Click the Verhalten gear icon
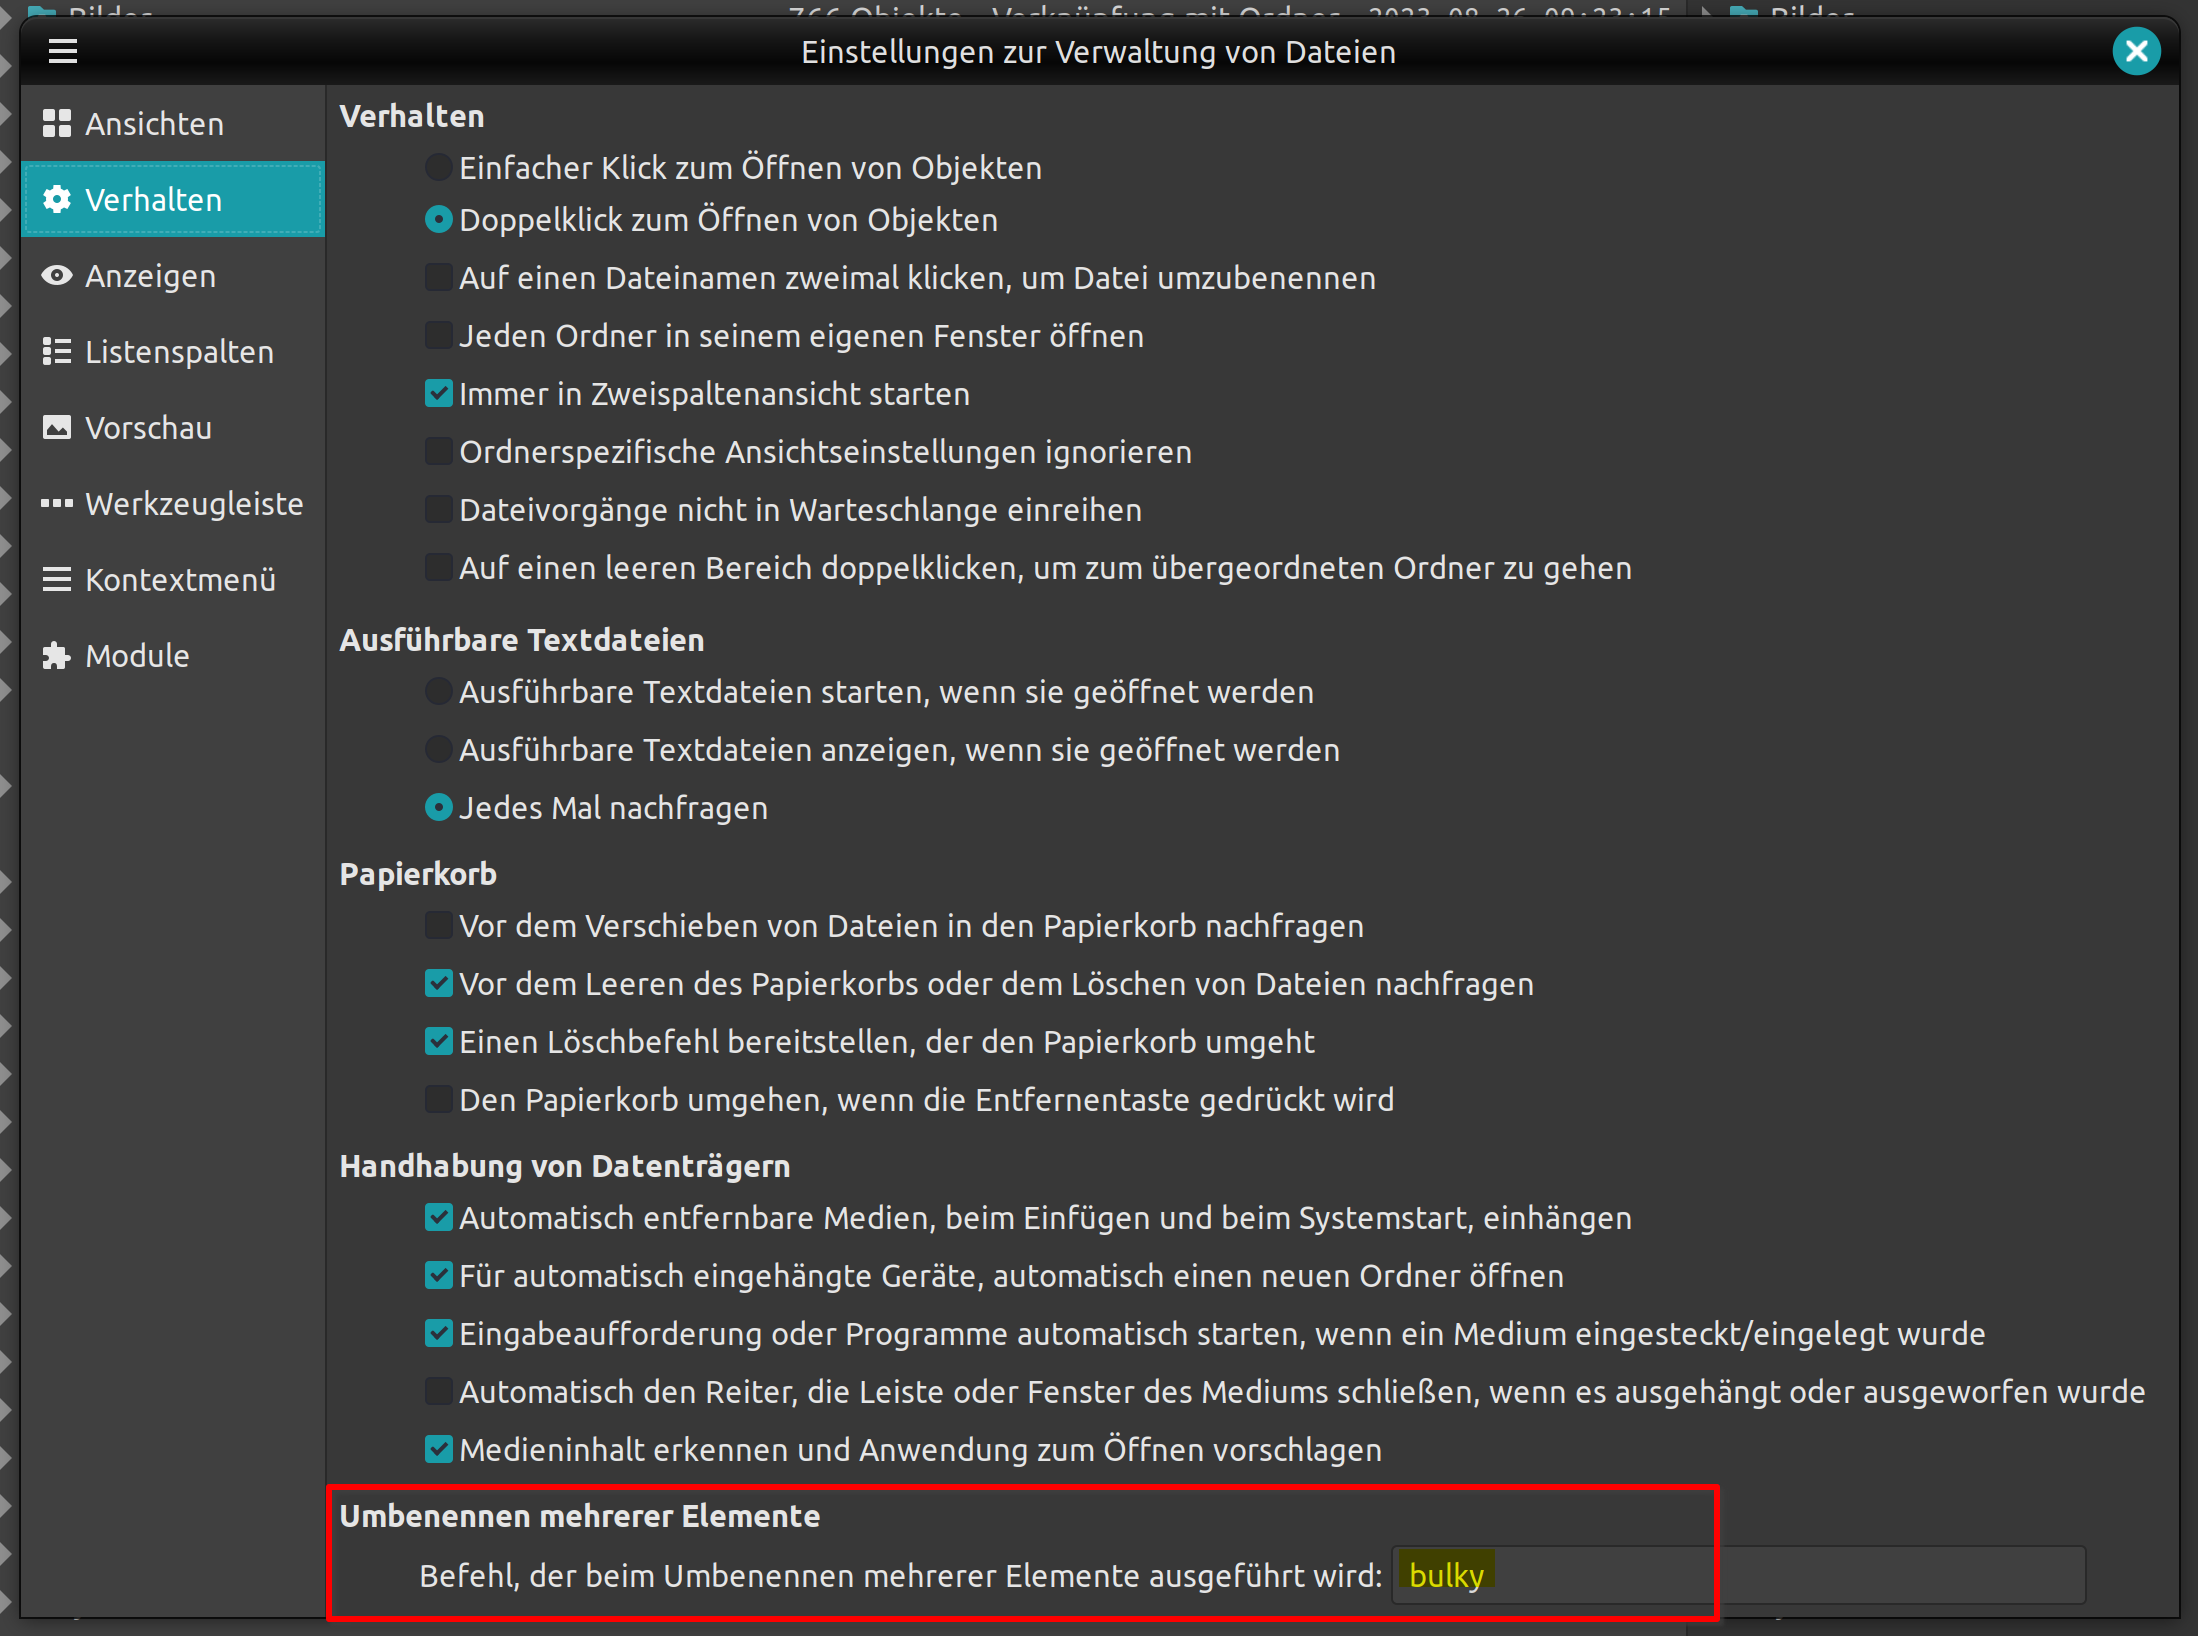2198x1636 pixels. (x=57, y=199)
